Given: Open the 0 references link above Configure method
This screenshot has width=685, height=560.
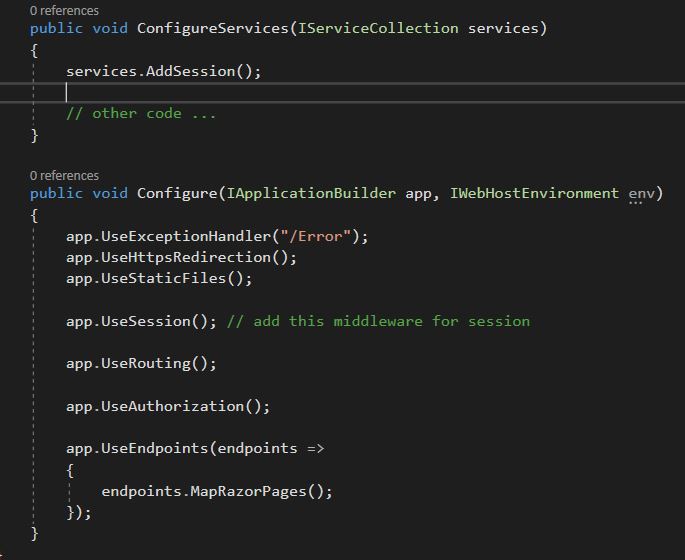Looking at the screenshot, I should [x=64, y=175].
